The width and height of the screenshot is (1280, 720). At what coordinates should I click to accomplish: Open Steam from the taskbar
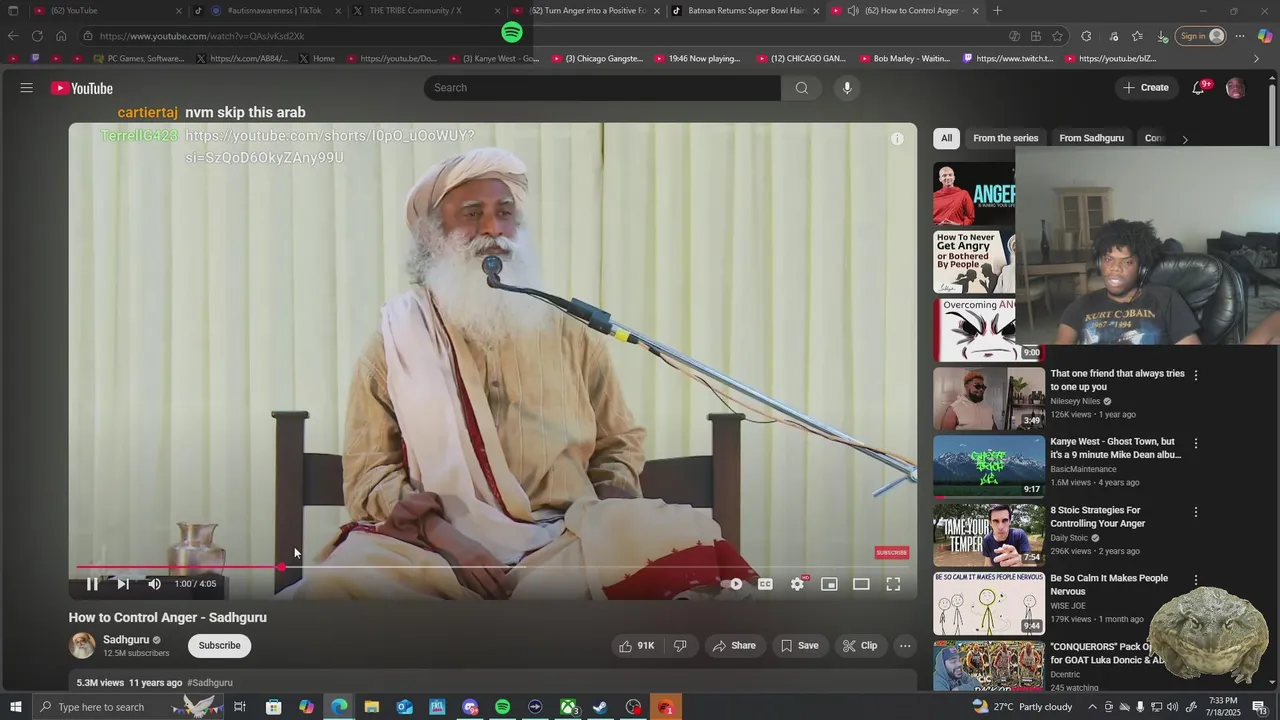coord(601,707)
